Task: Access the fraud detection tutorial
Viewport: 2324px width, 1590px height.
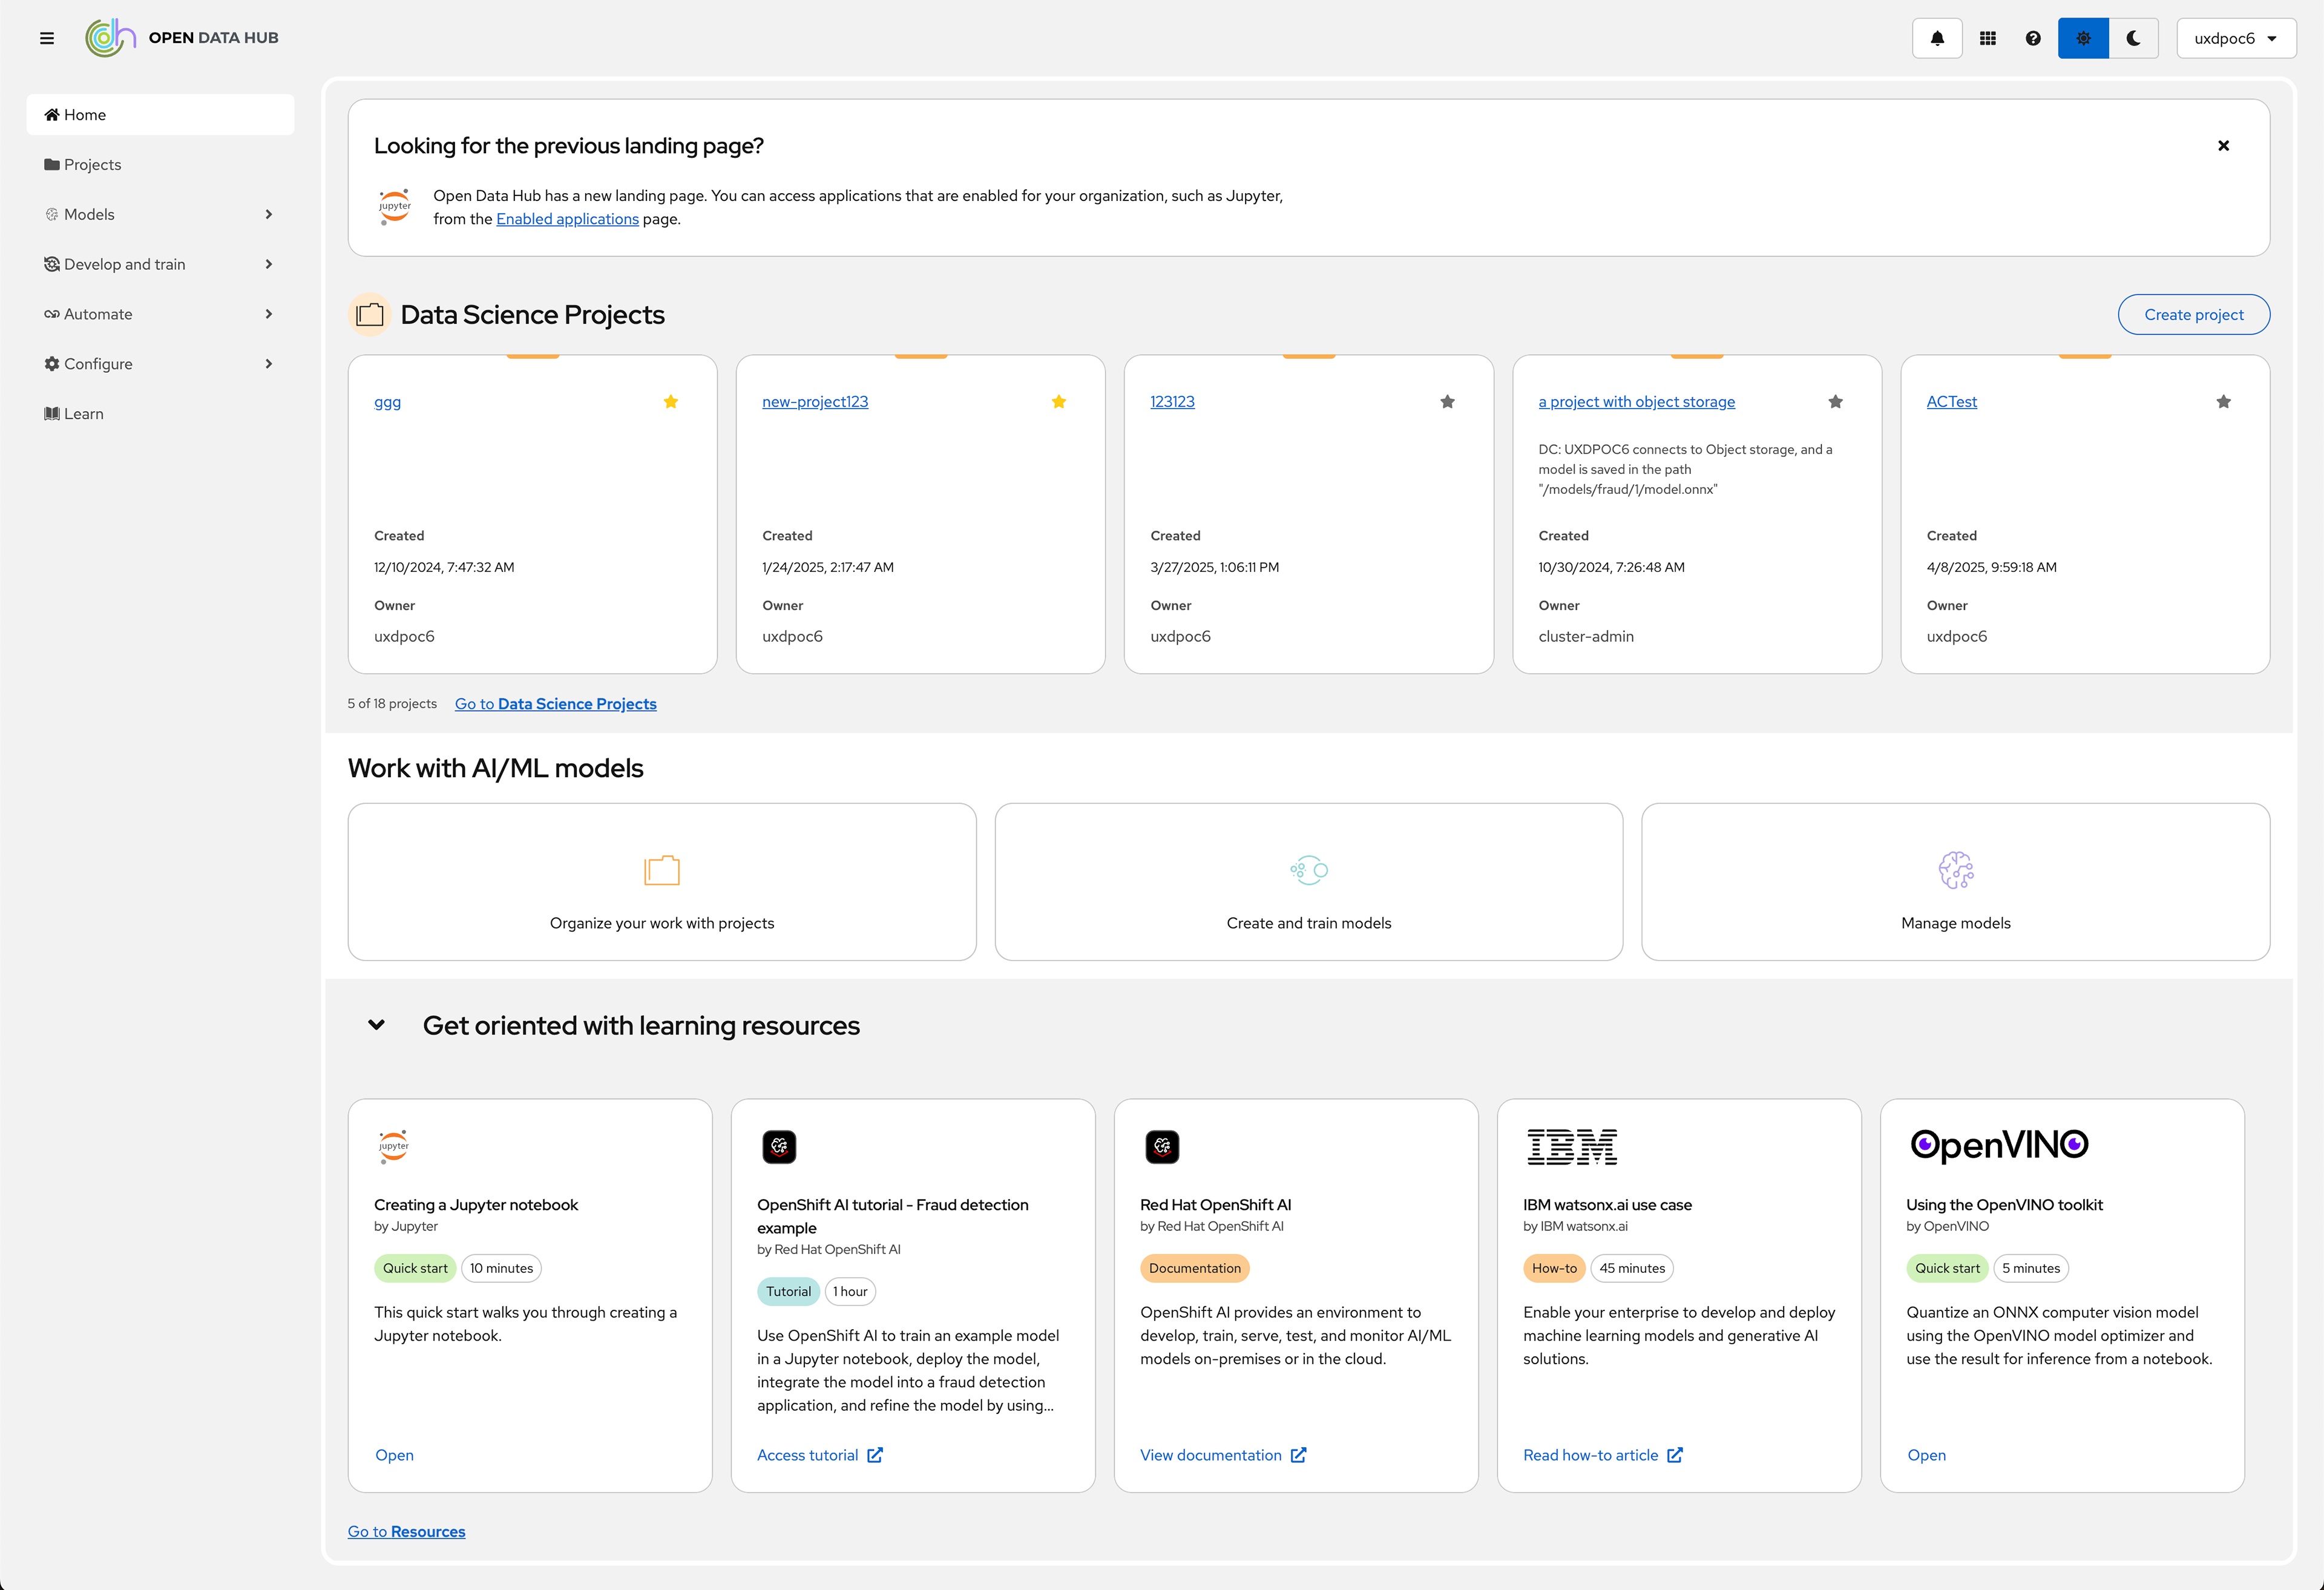Action: 819,1455
